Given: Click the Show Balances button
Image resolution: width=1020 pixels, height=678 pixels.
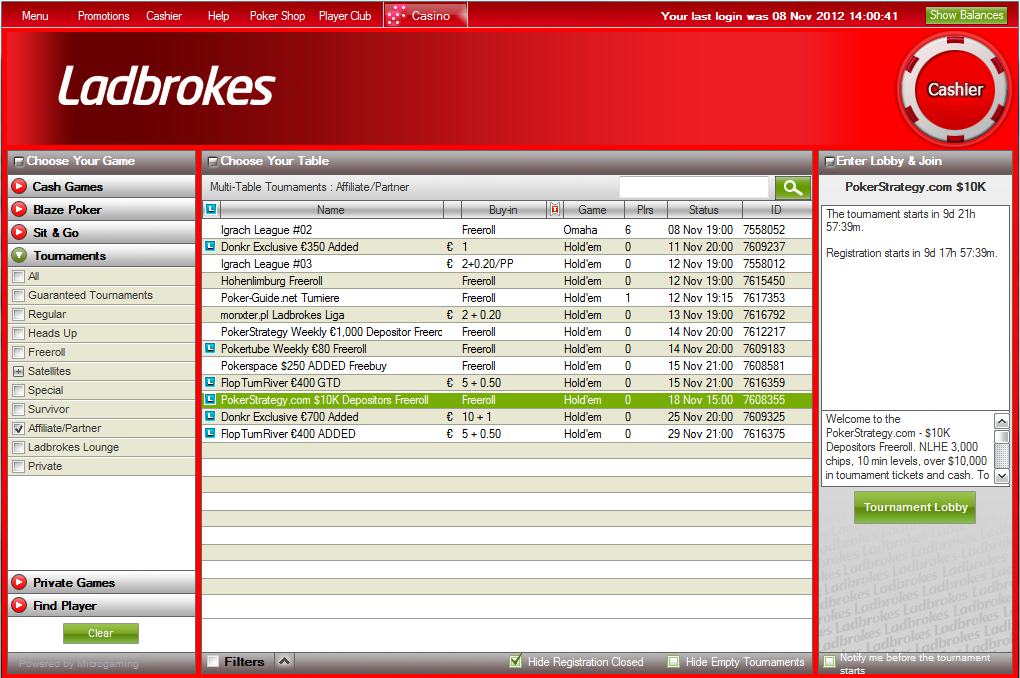Looking at the screenshot, I should tap(966, 15).
